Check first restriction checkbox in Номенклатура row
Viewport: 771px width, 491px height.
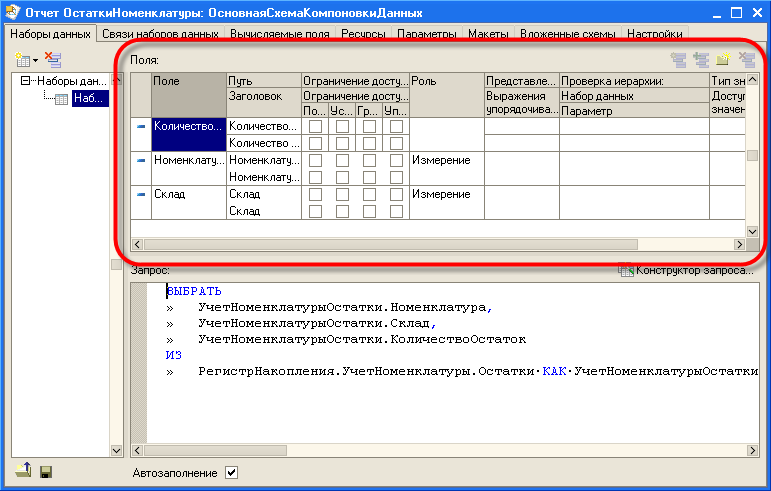[x=315, y=160]
